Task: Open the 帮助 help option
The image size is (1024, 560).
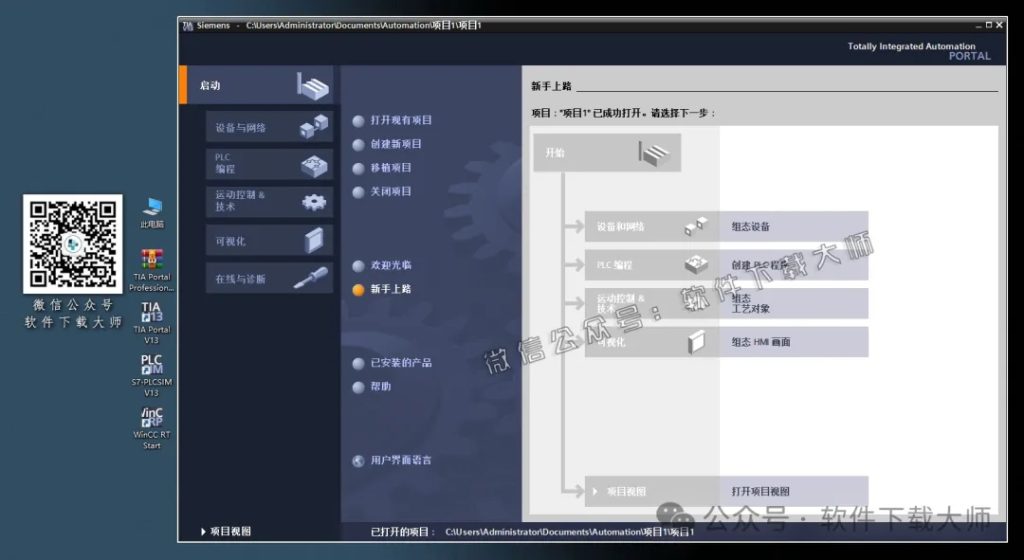Action: click(372, 386)
